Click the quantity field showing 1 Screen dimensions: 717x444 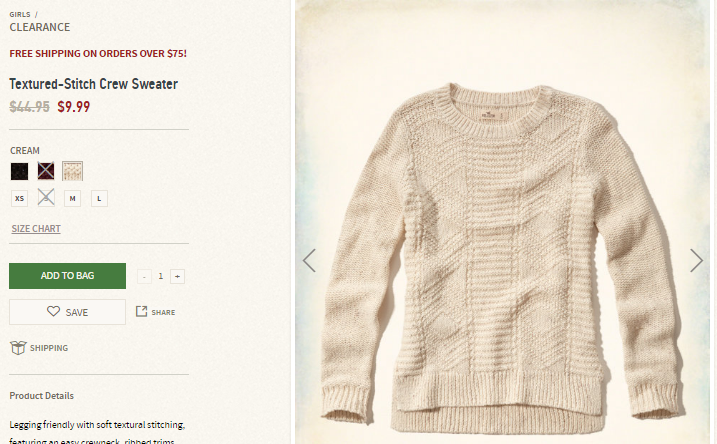161,276
